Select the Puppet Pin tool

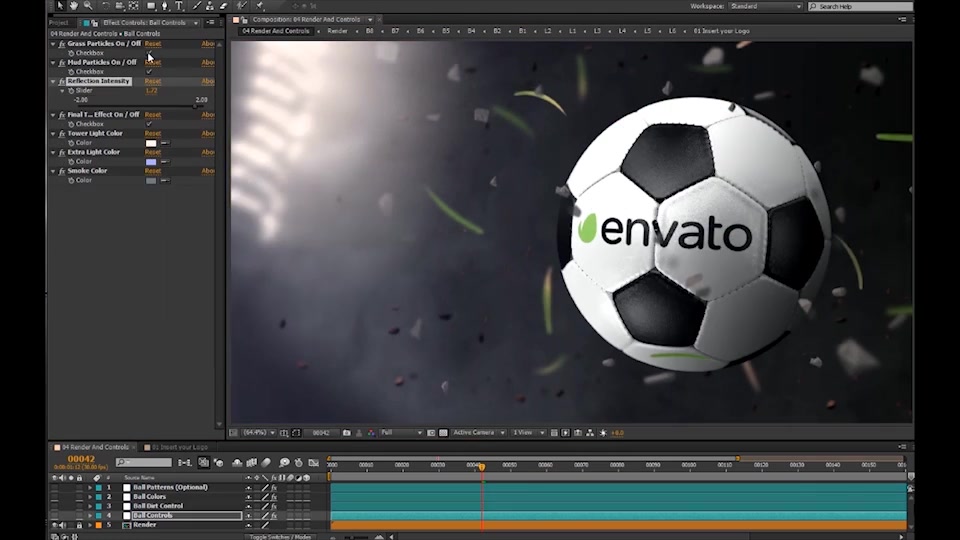(259, 6)
